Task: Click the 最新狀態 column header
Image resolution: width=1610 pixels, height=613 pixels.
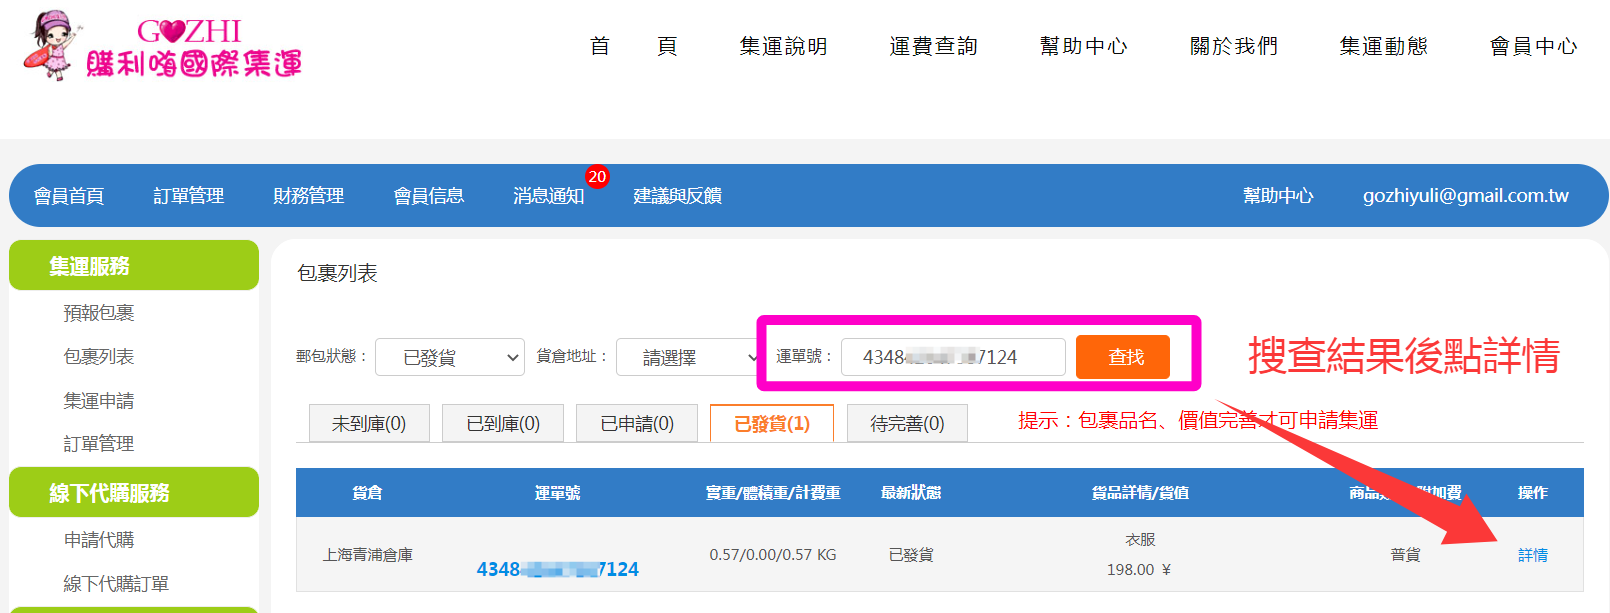Action: [911, 493]
